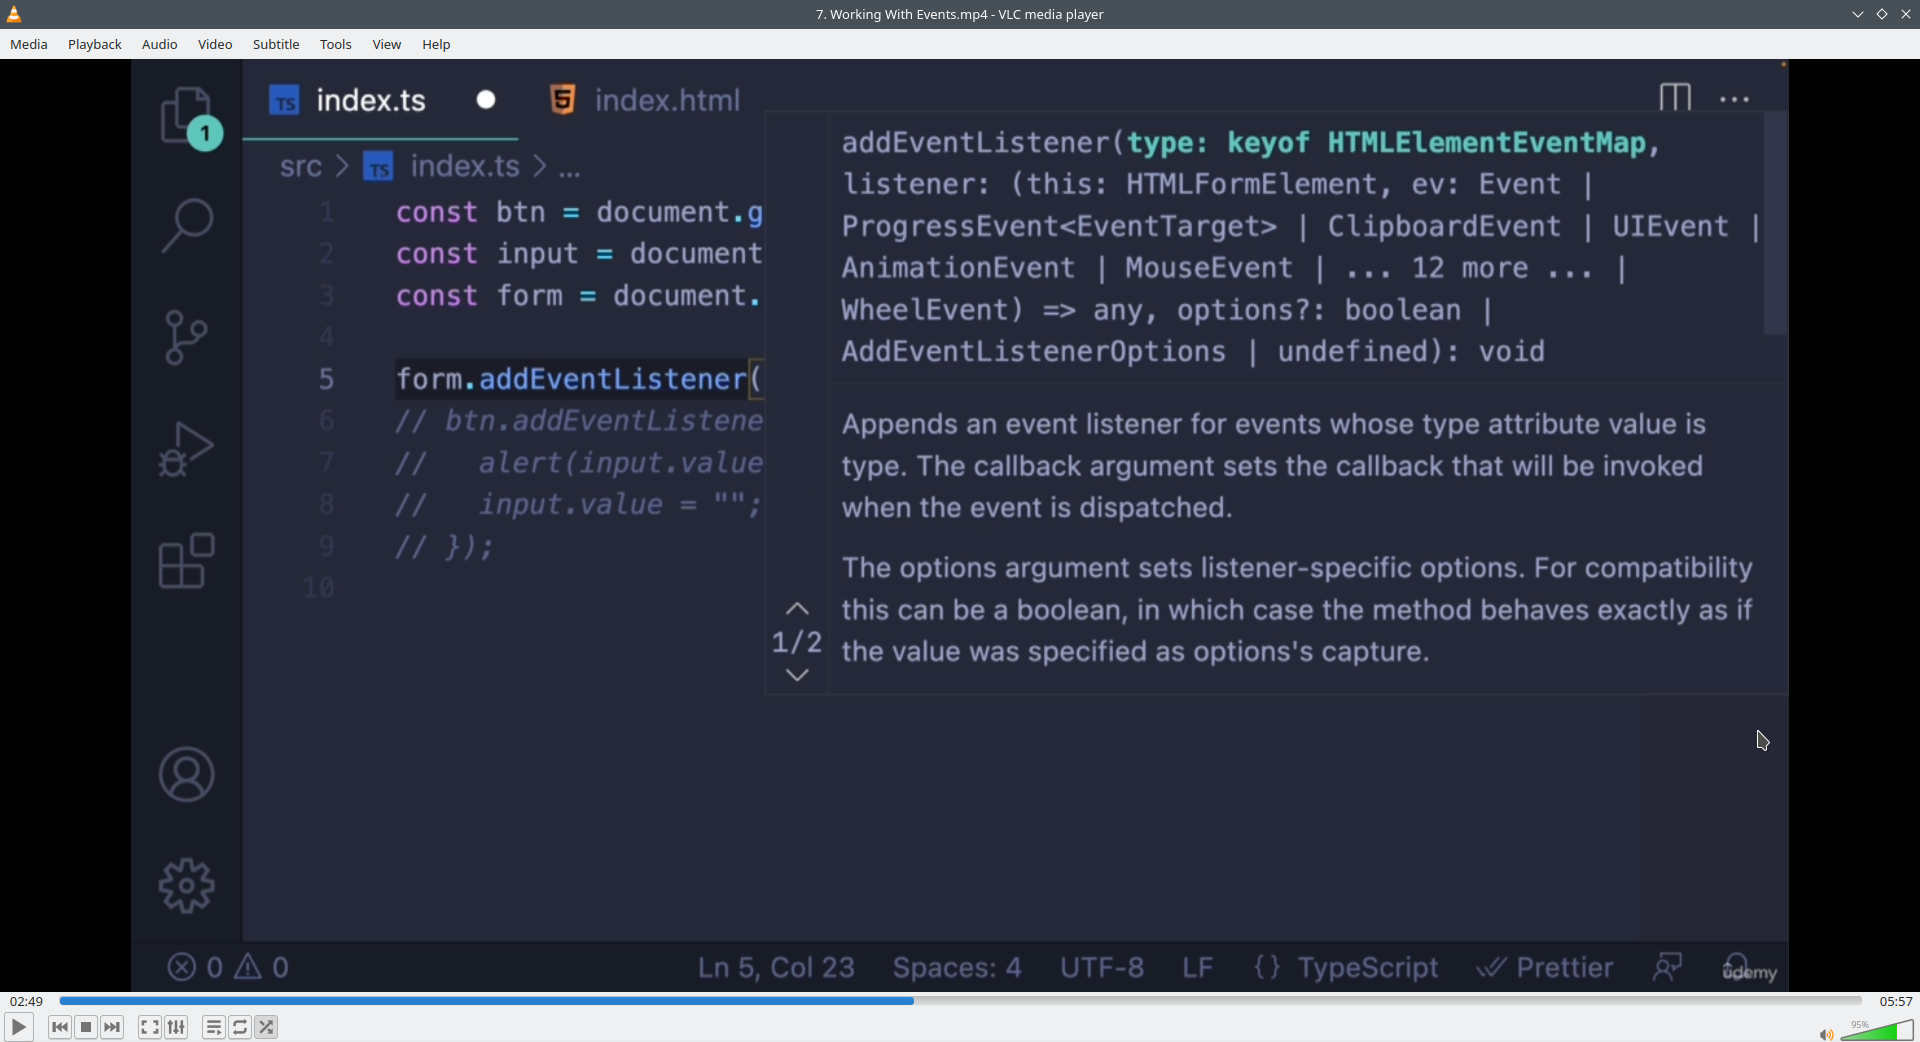Click the Manage gear icon in the video
Viewport: 1920px width, 1042px height.
186,886
